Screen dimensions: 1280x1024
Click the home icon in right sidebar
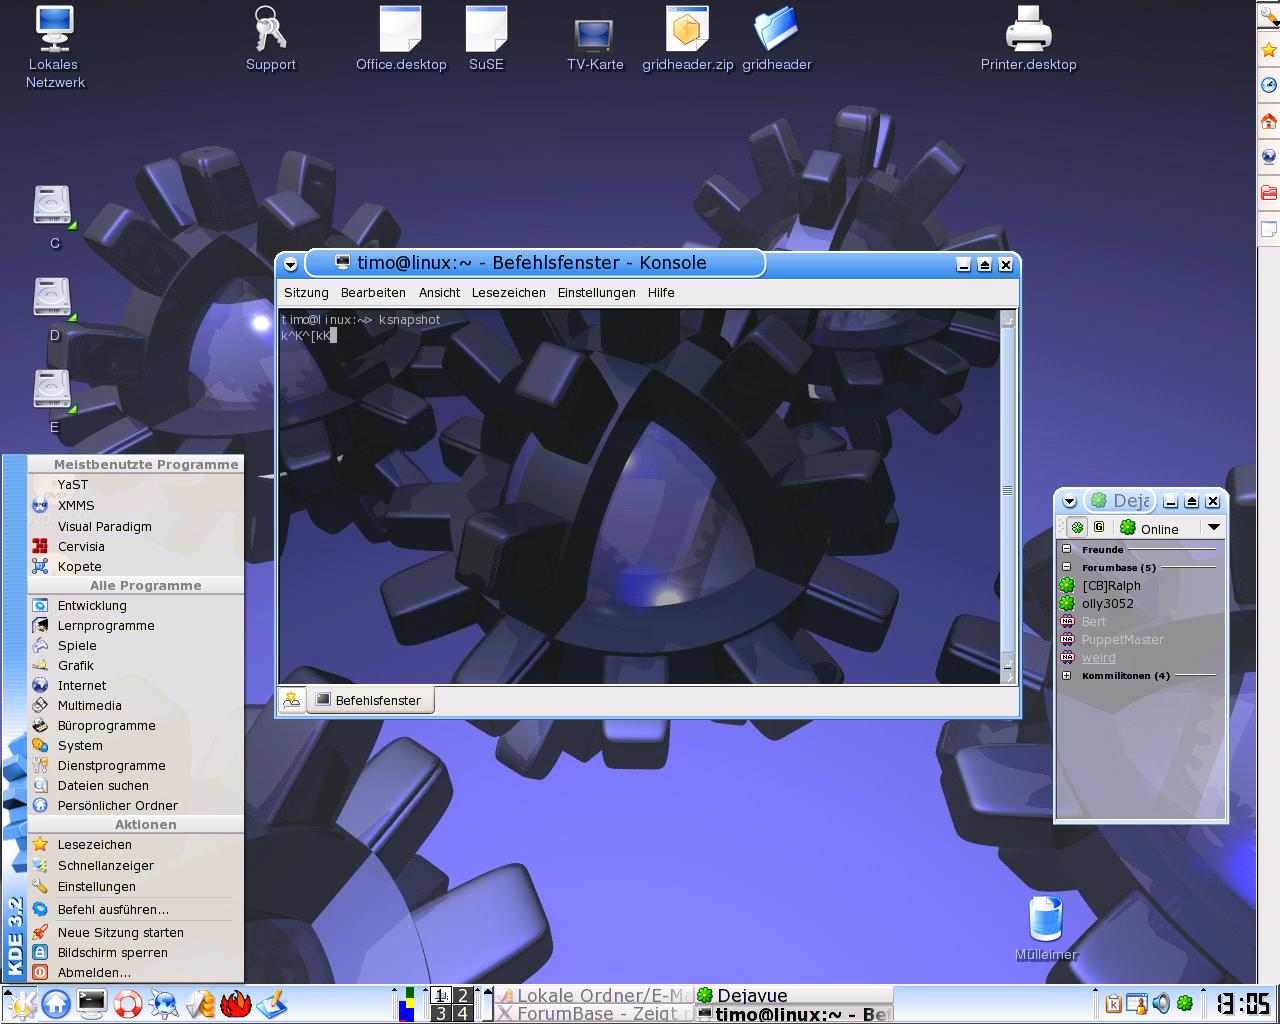tap(1268, 121)
